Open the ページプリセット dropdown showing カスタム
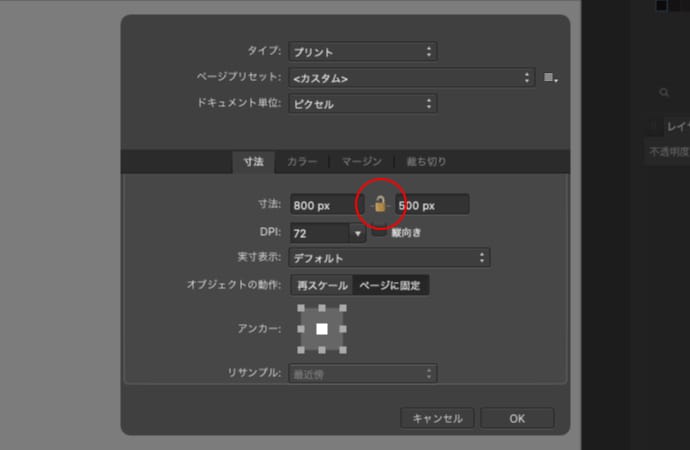Screen dimensions: 690x450 (412, 78)
